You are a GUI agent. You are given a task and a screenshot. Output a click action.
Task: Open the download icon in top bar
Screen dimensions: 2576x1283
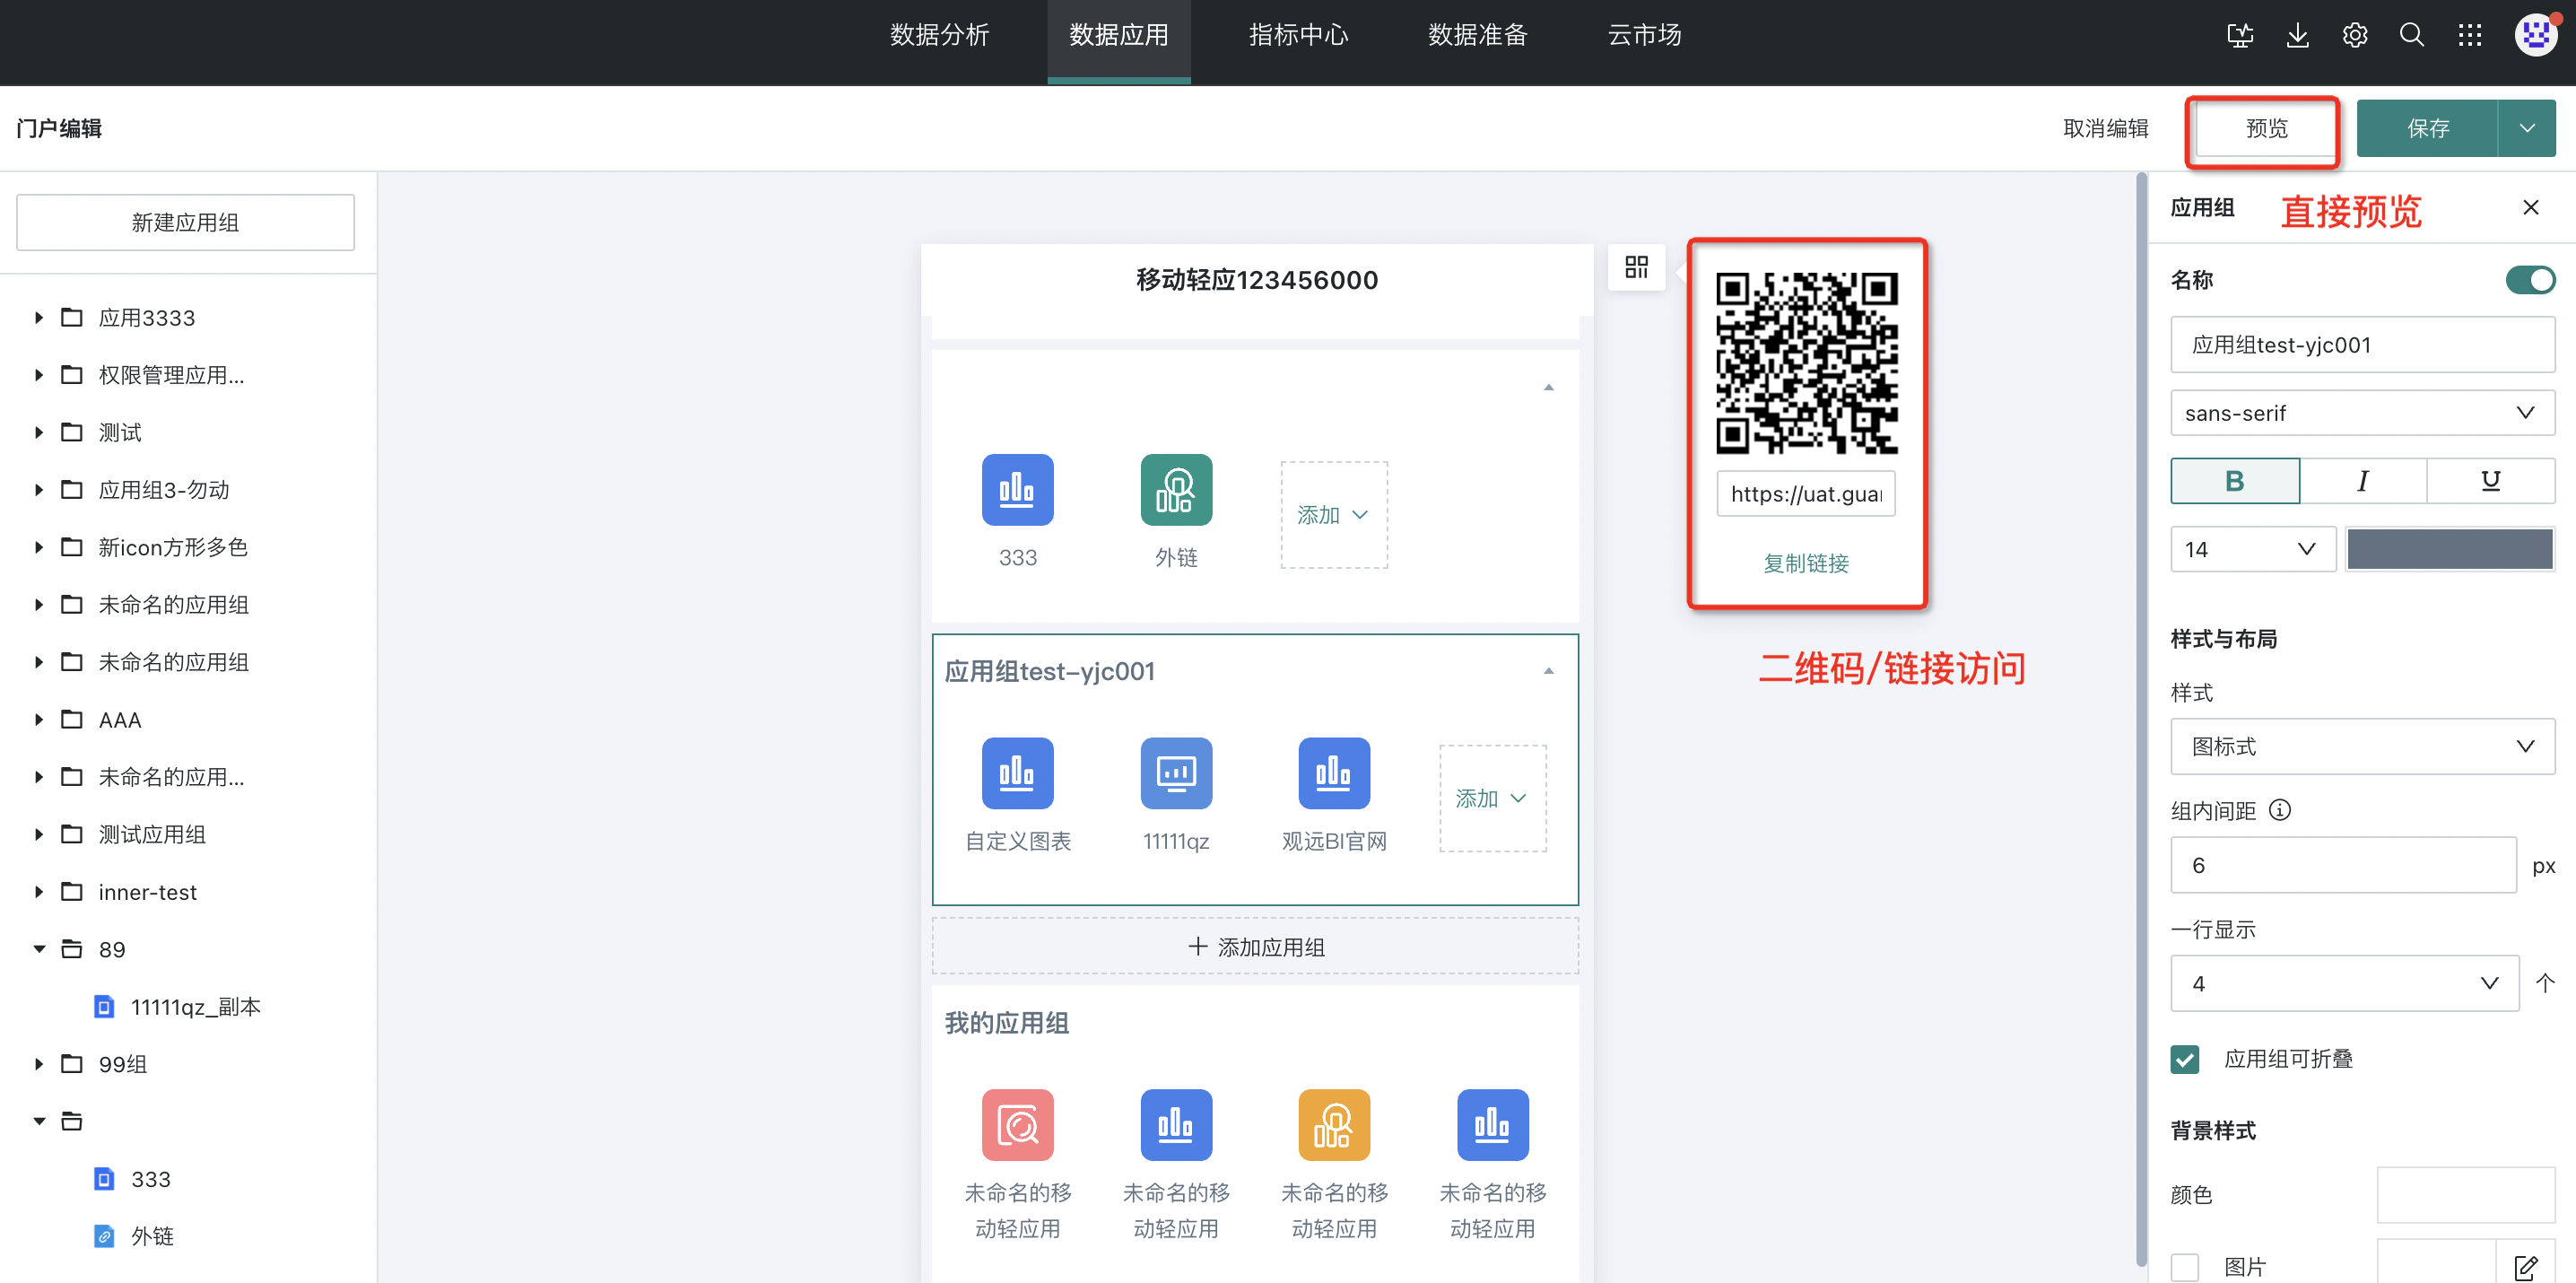coord(2297,36)
